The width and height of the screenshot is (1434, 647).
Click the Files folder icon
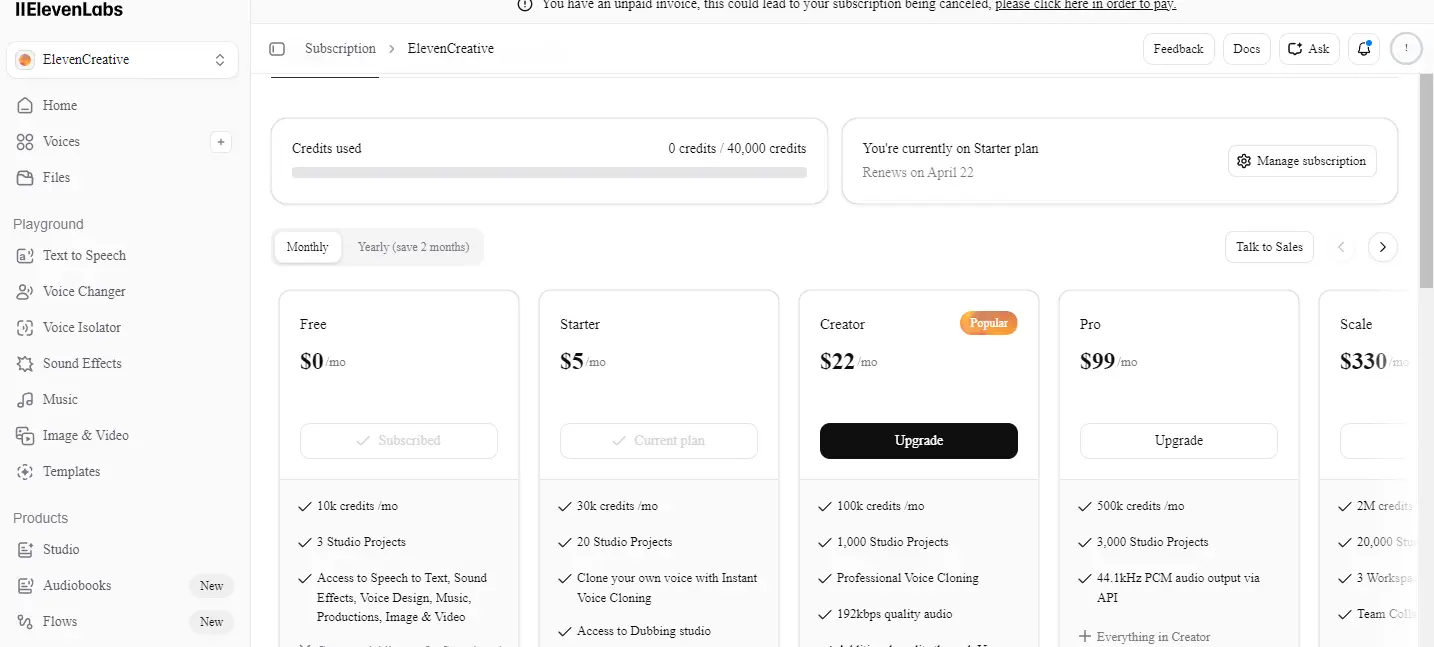click(25, 177)
